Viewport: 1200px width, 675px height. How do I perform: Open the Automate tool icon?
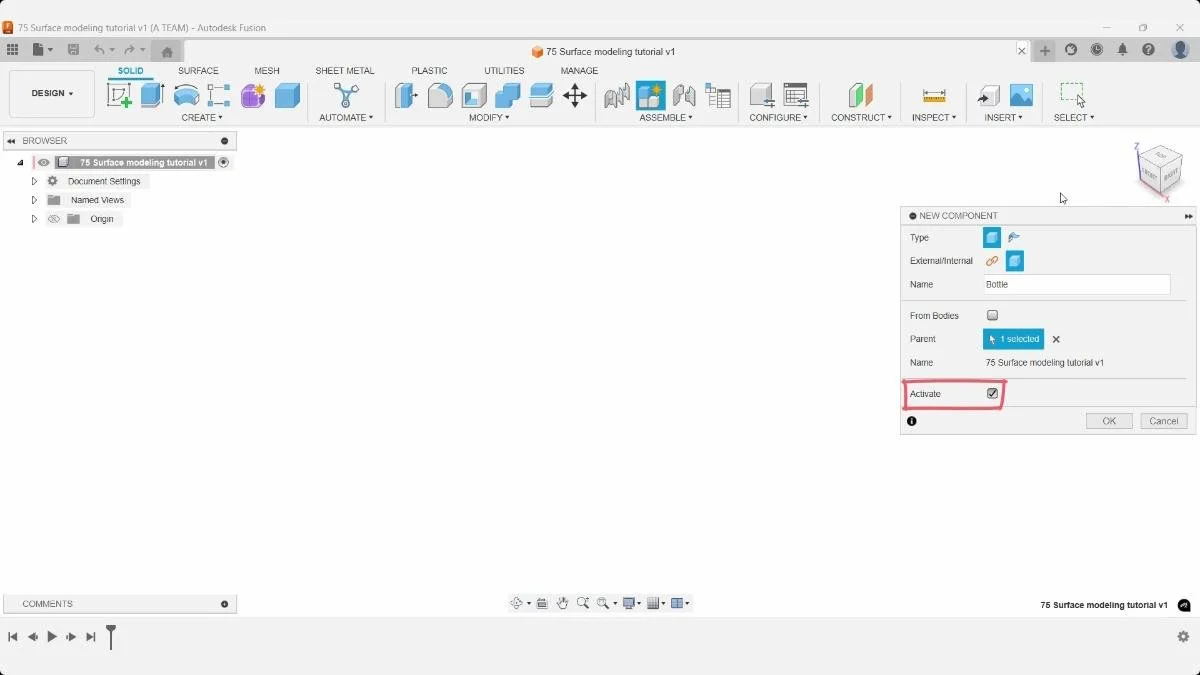click(x=346, y=95)
